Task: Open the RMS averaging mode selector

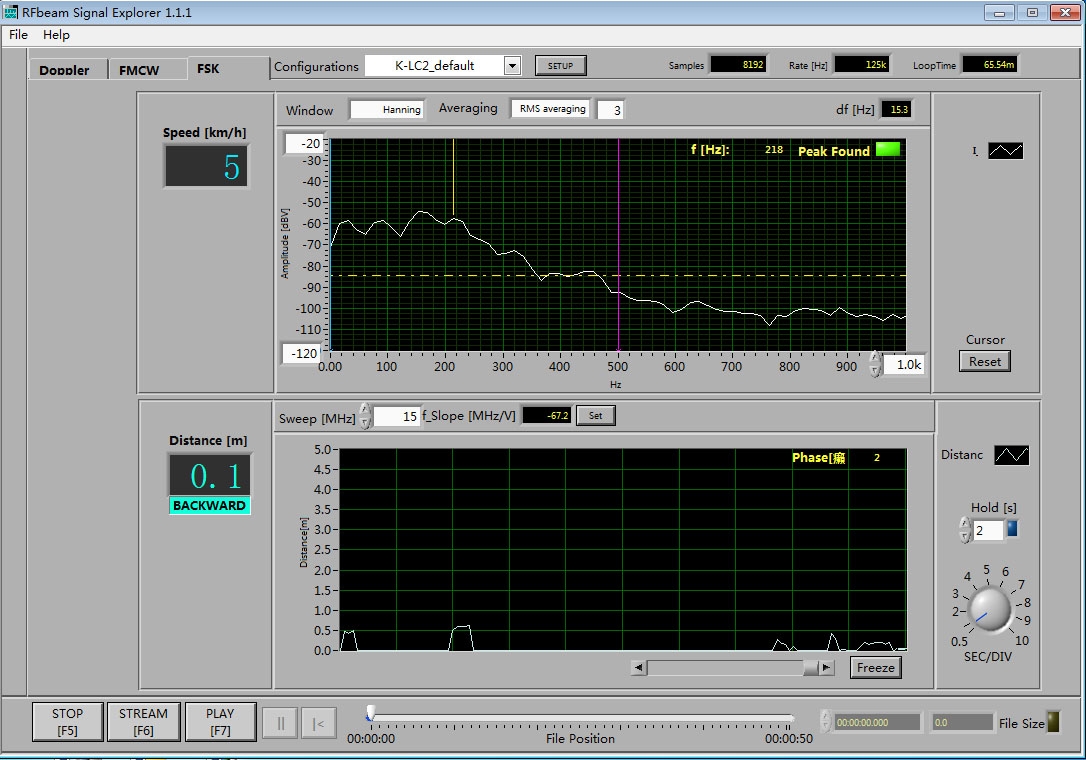Action: (x=551, y=109)
